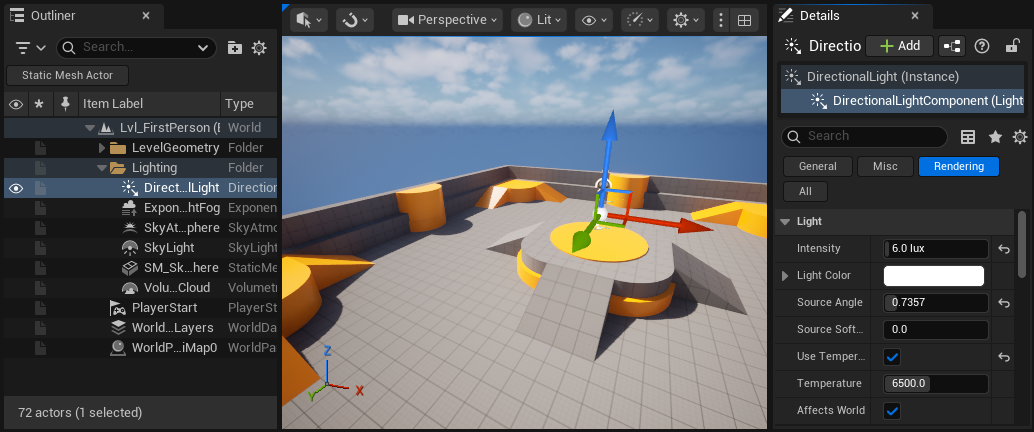Open the property matrix table icon

tap(968, 137)
